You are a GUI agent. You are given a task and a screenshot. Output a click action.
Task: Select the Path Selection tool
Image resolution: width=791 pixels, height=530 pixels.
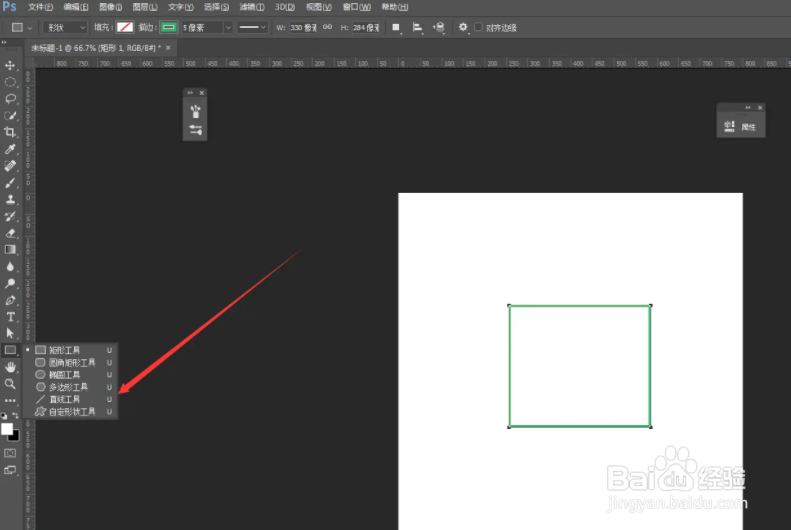point(10,333)
